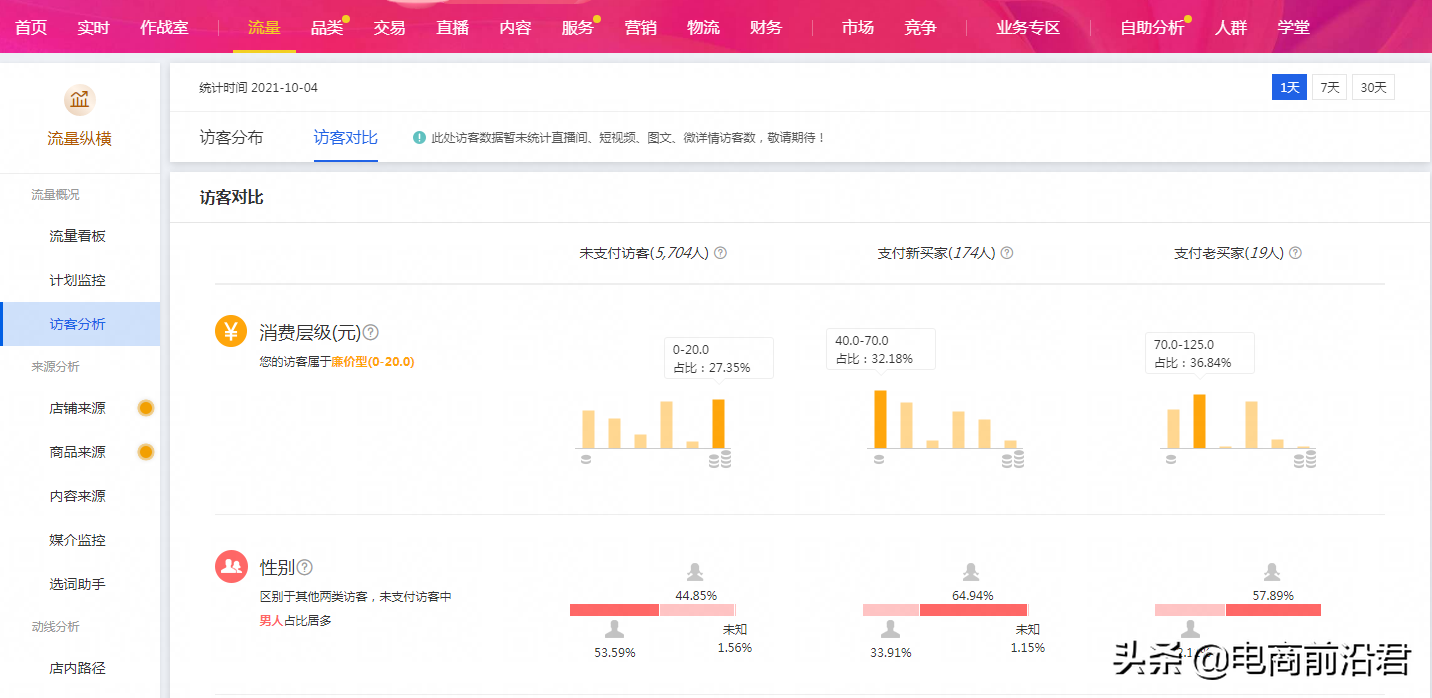The width and height of the screenshot is (1432, 698).
Task: Open 学堂 in the top navigation
Action: point(1294,27)
